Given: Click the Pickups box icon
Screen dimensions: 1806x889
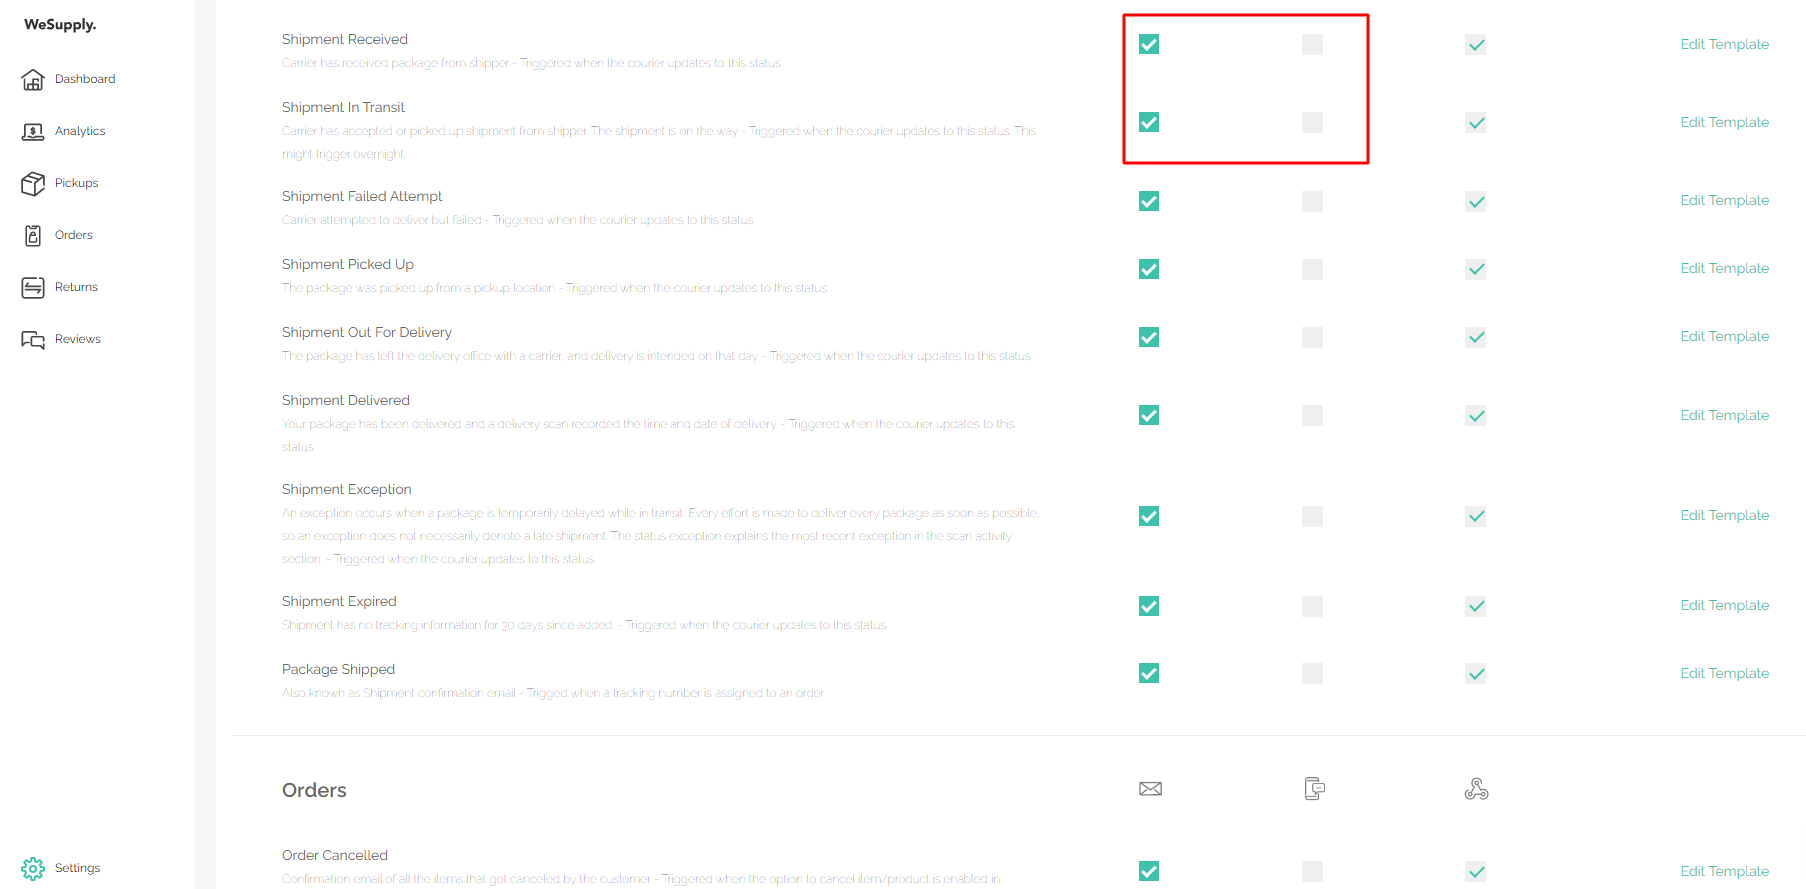Looking at the screenshot, I should 33,183.
